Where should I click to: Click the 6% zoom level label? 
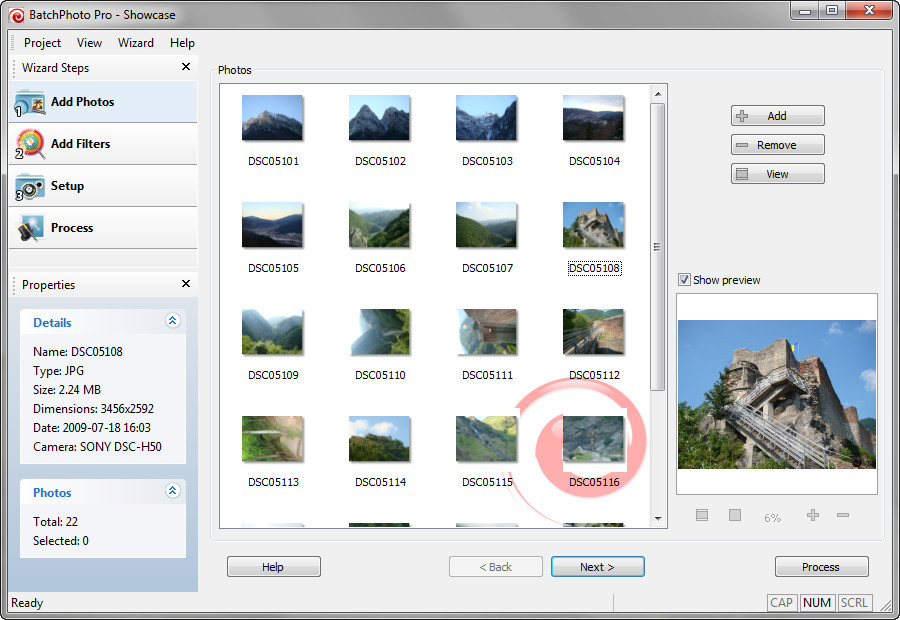[773, 518]
